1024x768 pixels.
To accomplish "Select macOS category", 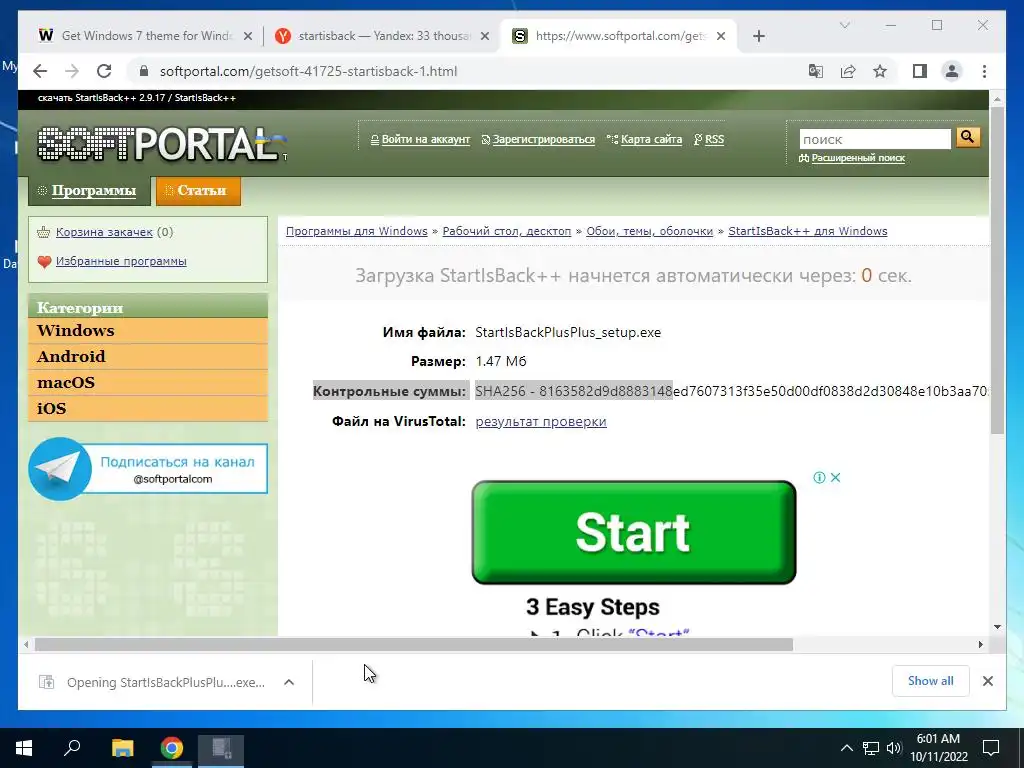I will [148, 383].
